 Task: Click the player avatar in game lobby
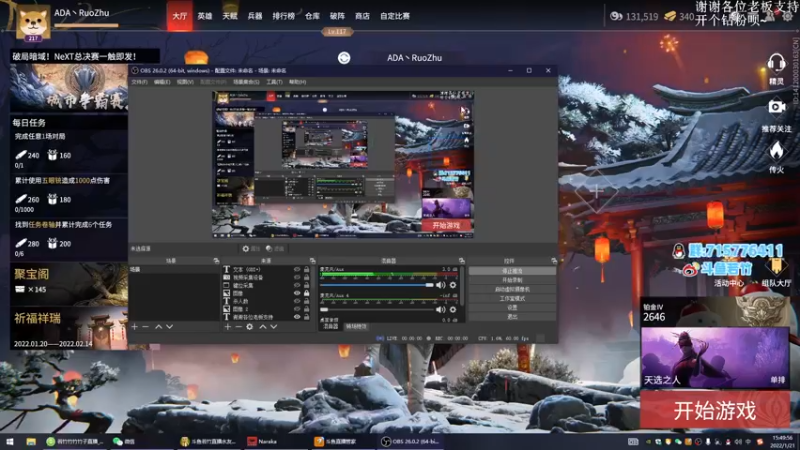33,22
